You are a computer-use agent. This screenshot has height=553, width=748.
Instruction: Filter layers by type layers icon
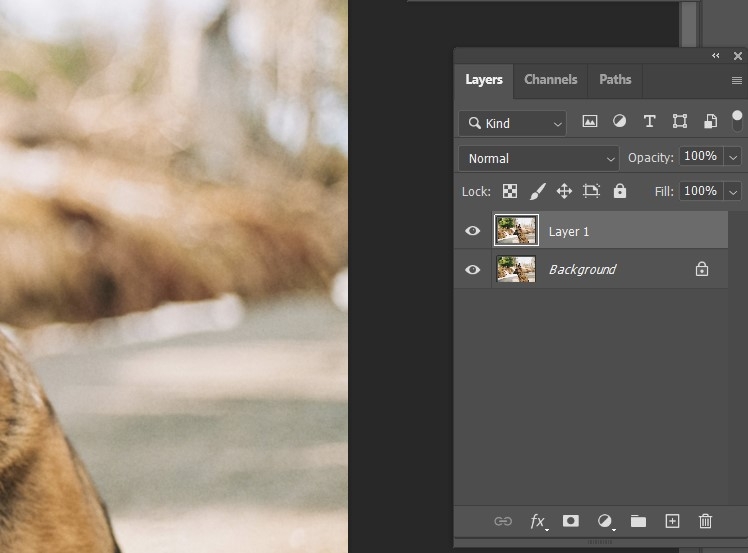coord(649,121)
